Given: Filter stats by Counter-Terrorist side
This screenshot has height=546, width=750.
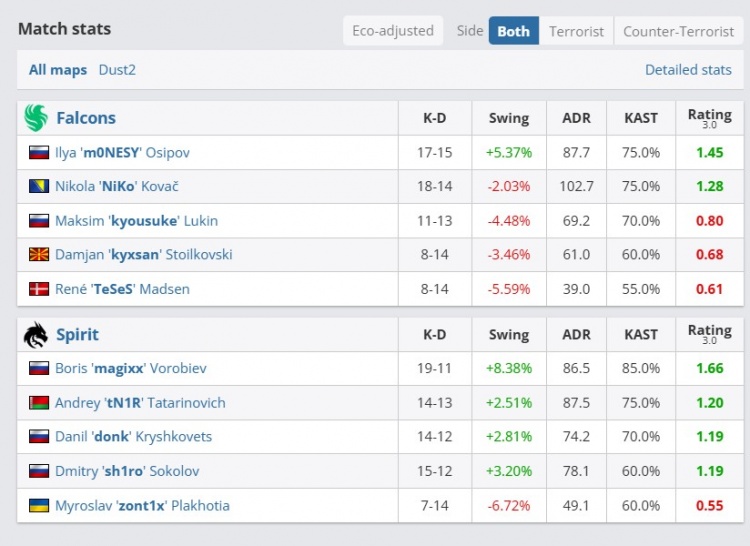Looking at the screenshot, I should (678, 31).
